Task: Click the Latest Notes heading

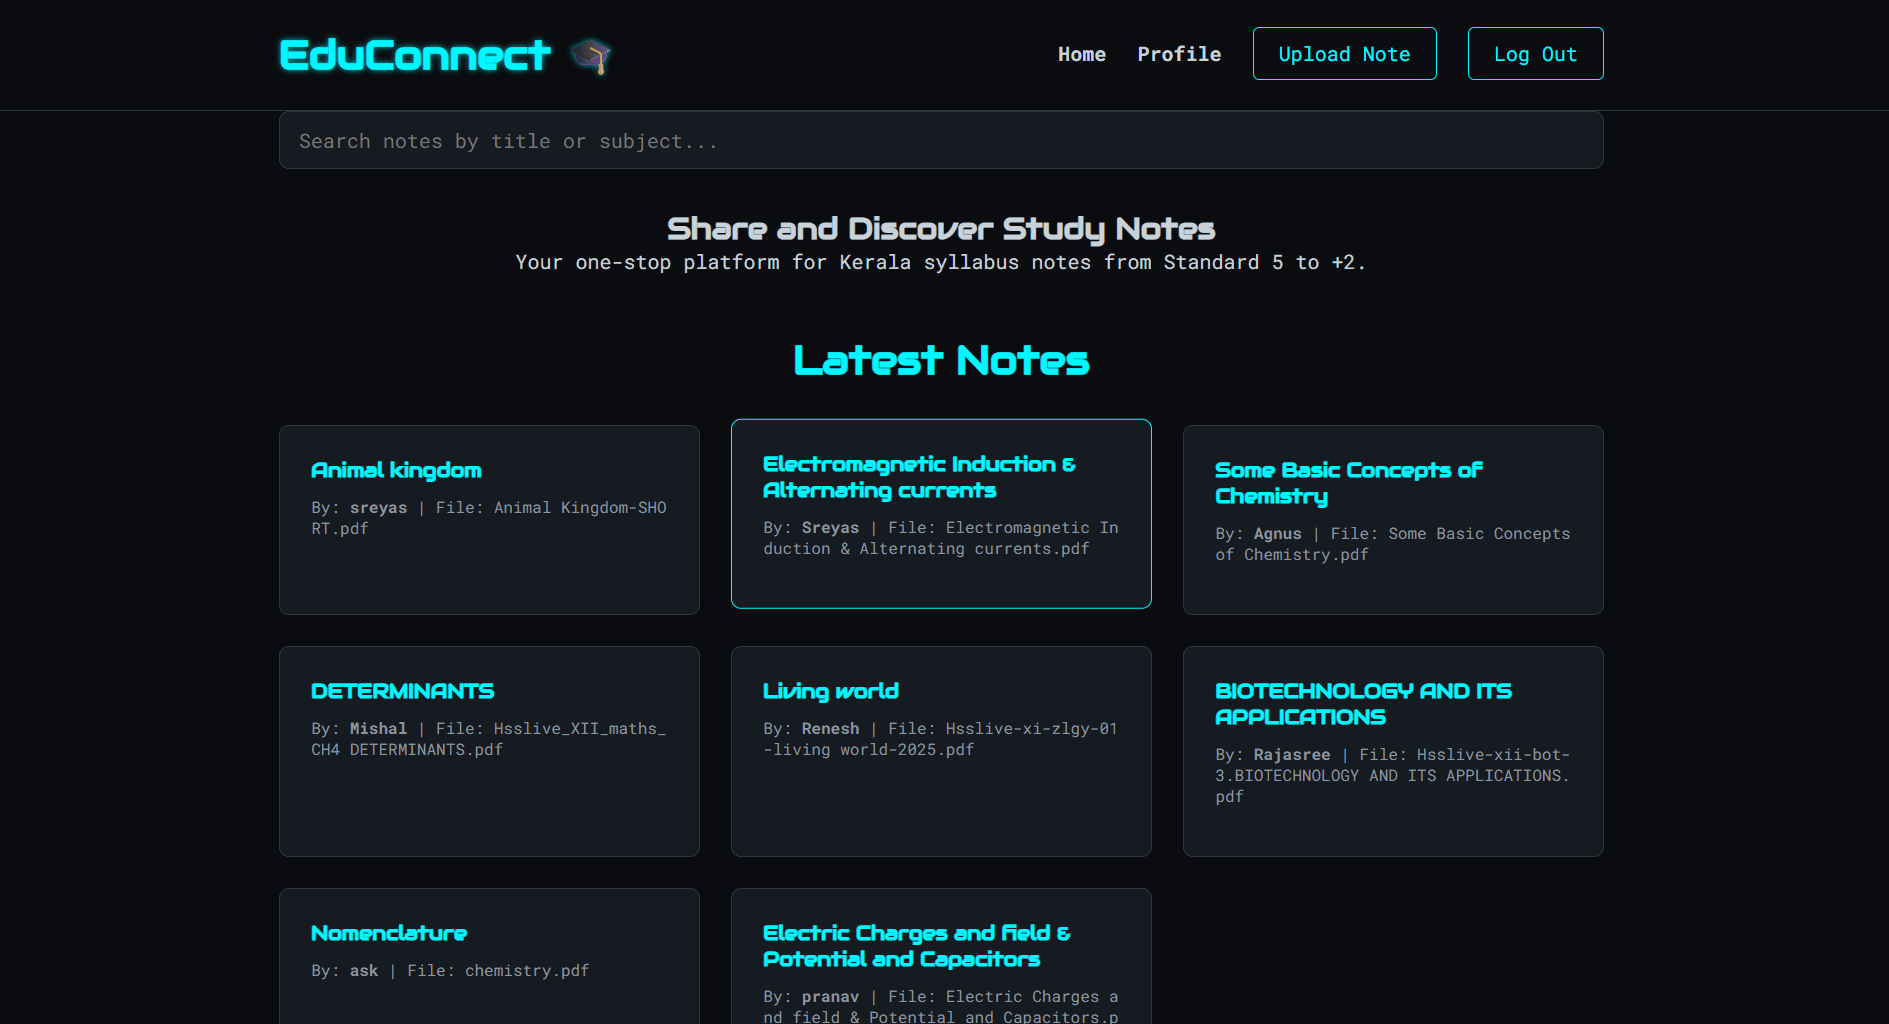Action: click(941, 360)
